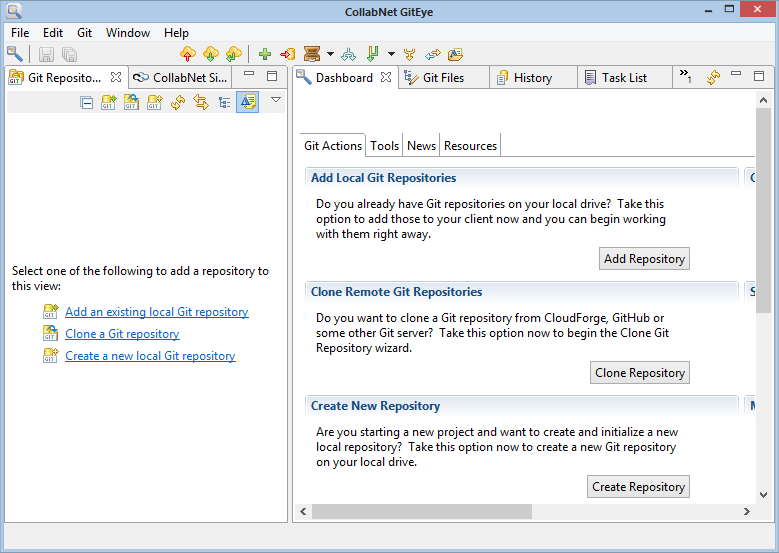Screen dimensions: 779x553
Task: Open the Git menu
Action: [84, 33]
